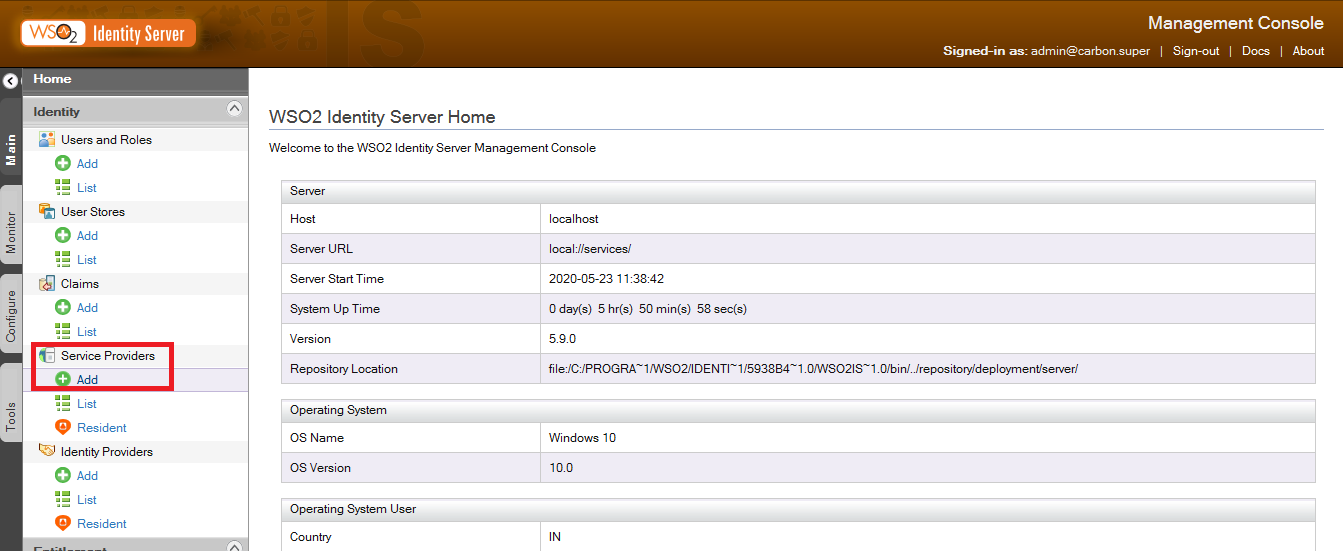Click the green Add icon under Service Providers
Image resolution: width=1343 pixels, height=551 pixels.
[63, 379]
